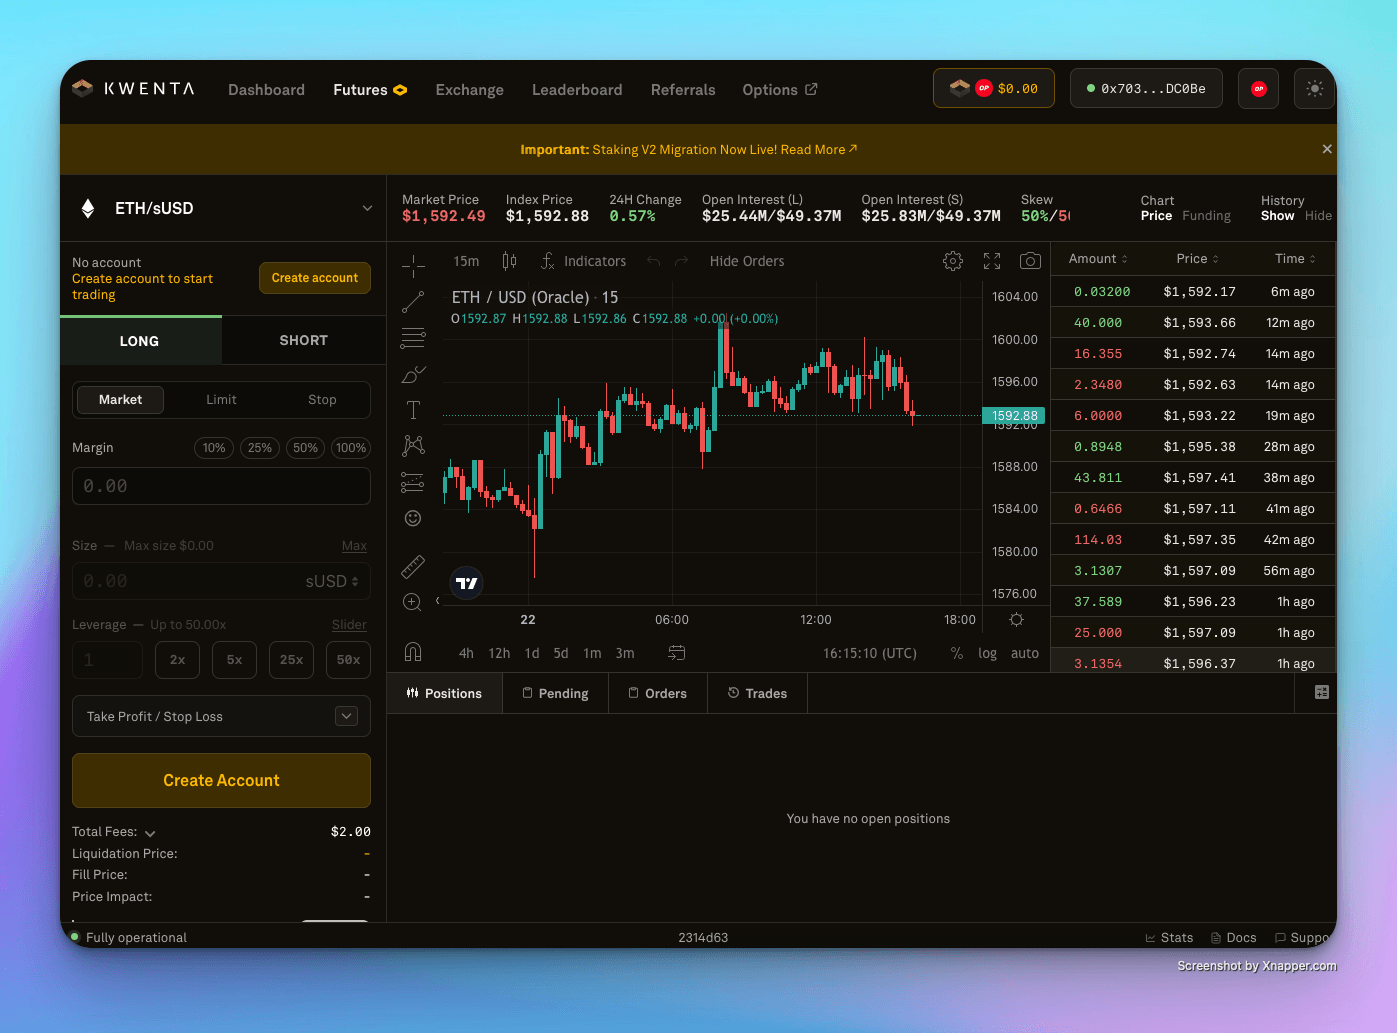Show the Price chart view

1156,216
